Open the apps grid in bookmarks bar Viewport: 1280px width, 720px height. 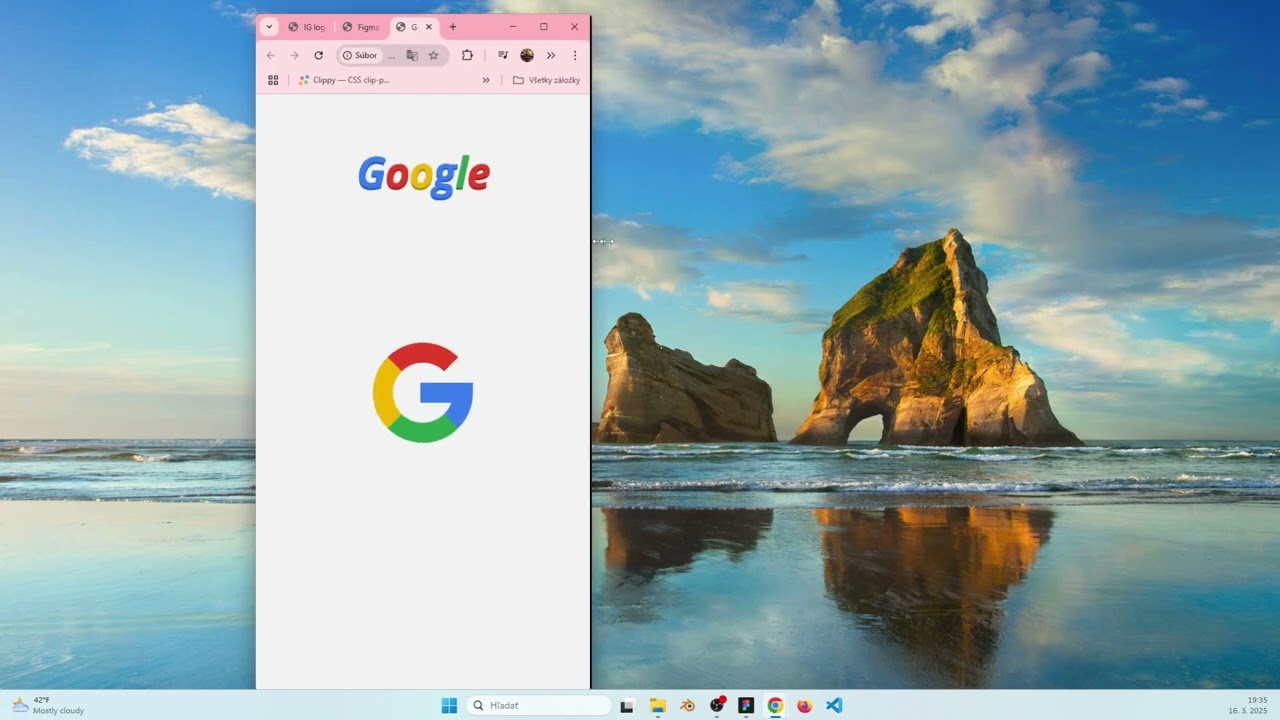tap(273, 80)
